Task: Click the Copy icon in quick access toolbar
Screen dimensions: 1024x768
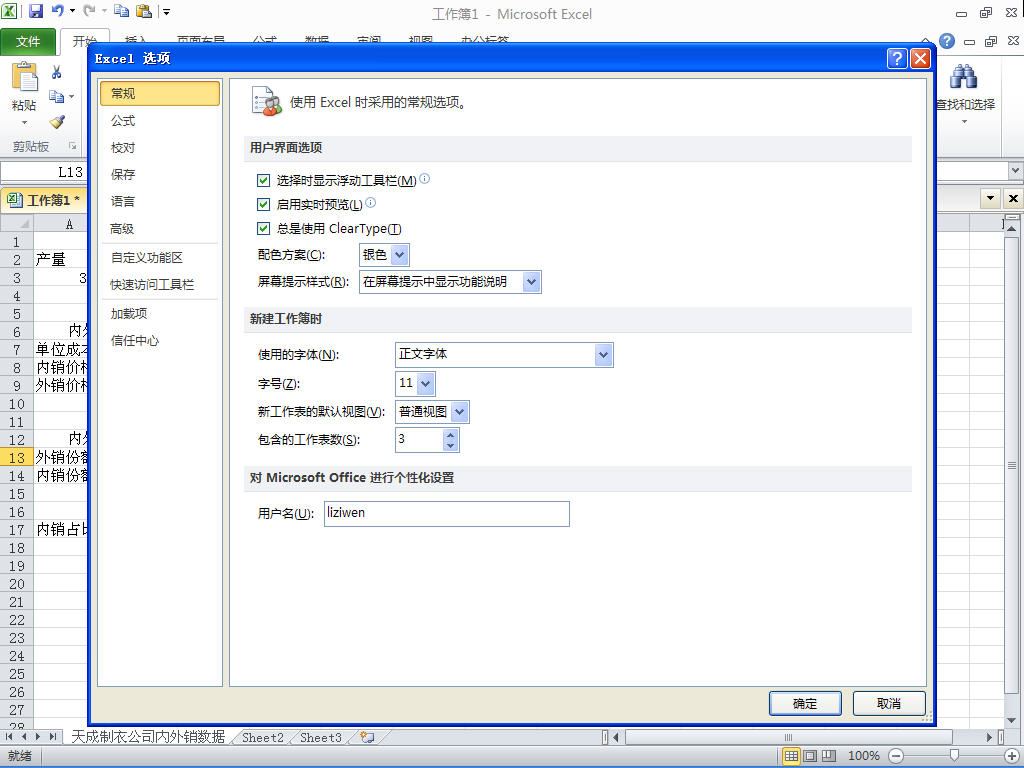Action: click(x=121, y=11)
